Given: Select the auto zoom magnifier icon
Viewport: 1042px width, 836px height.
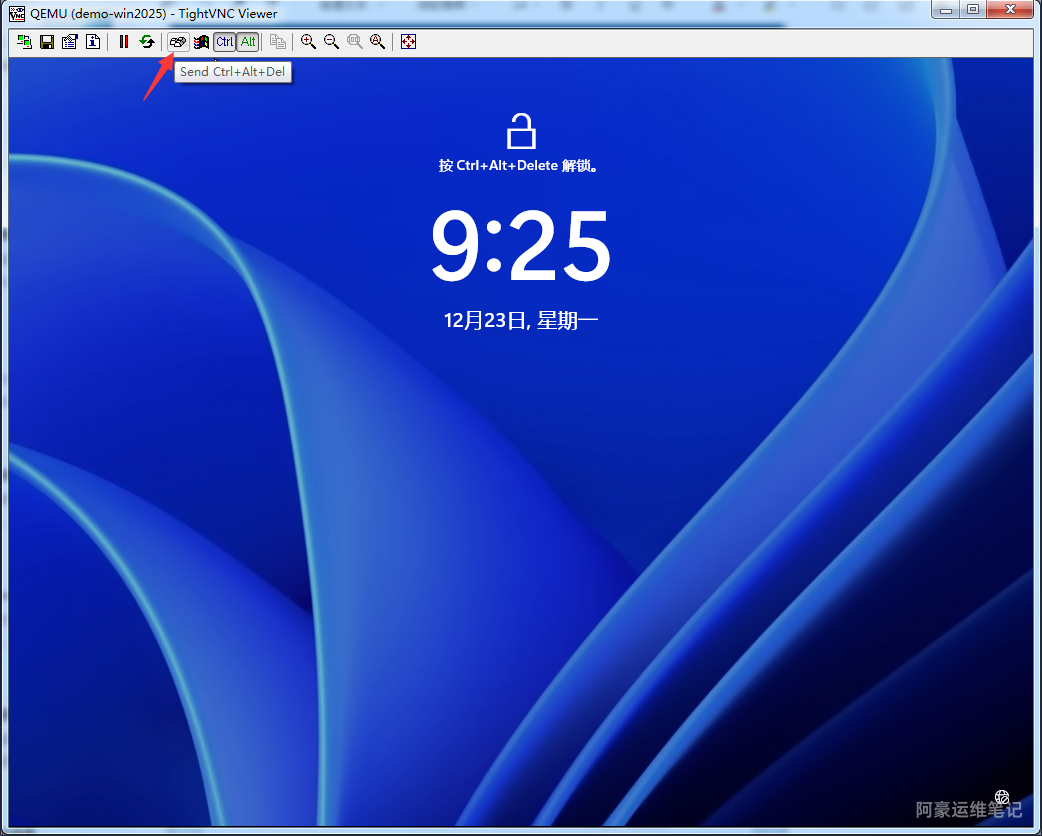Looking at the screenshot, I should coord(377,42).
